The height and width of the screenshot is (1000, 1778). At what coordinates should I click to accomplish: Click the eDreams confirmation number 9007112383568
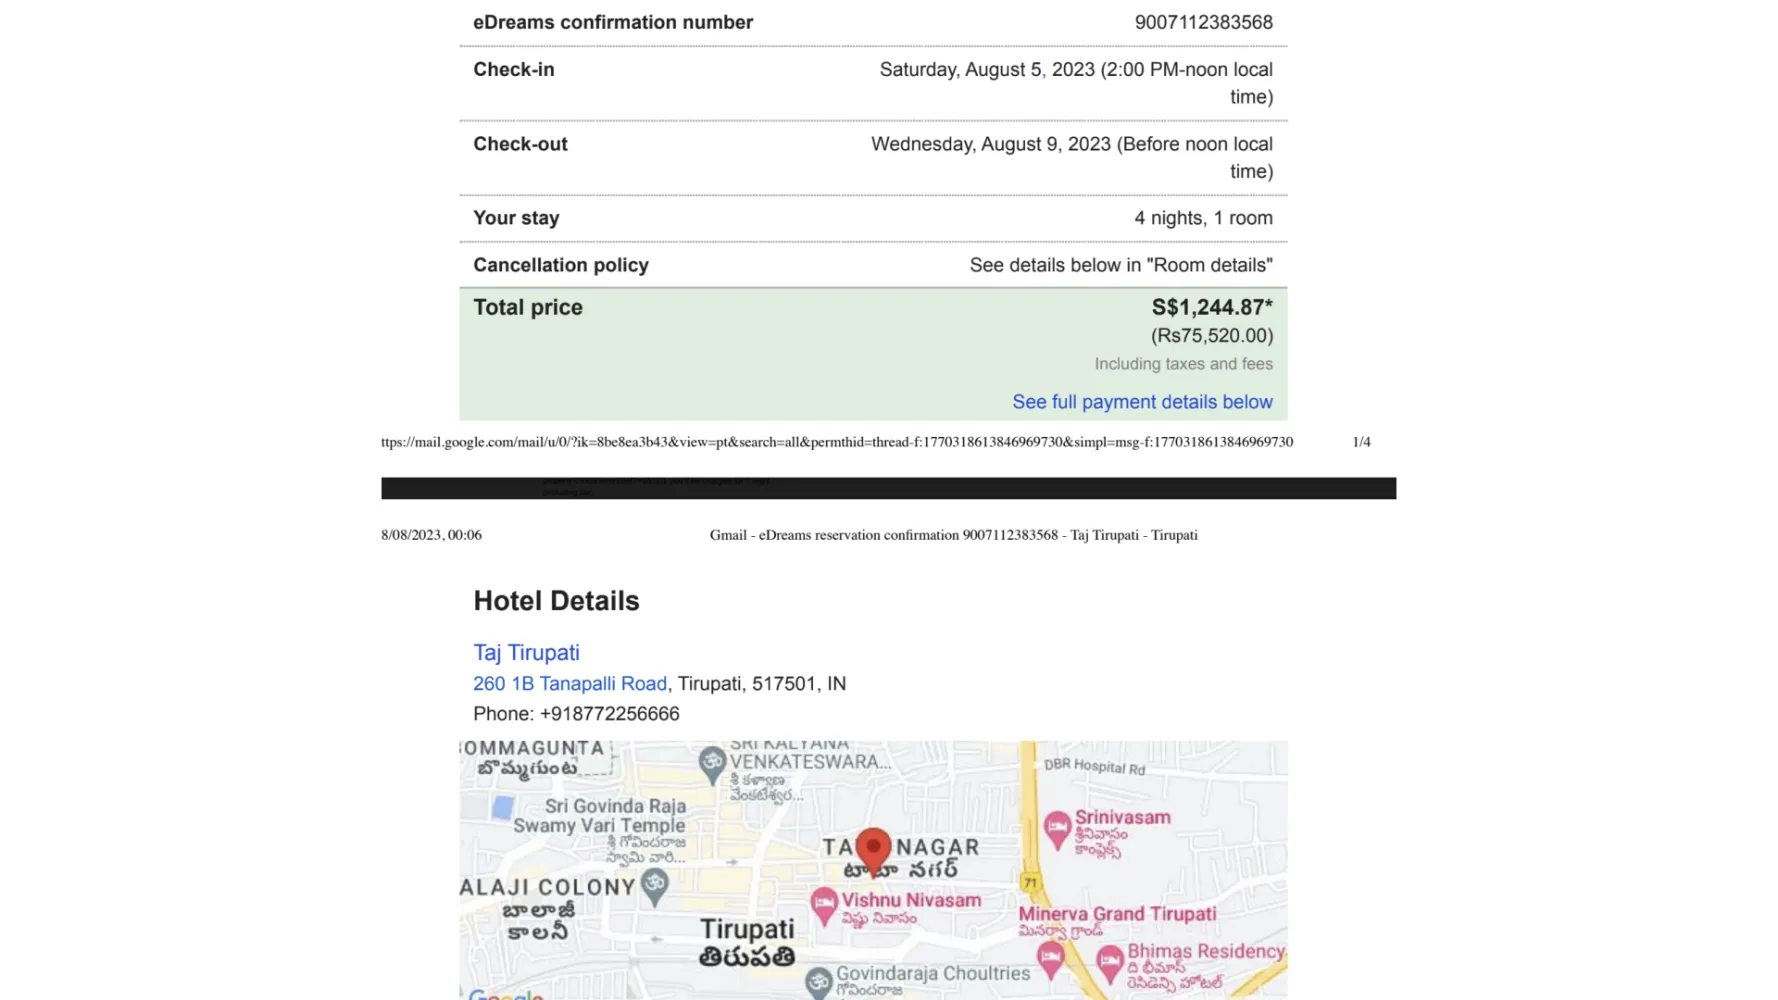pyautogui.click(x=1204, y=22)
